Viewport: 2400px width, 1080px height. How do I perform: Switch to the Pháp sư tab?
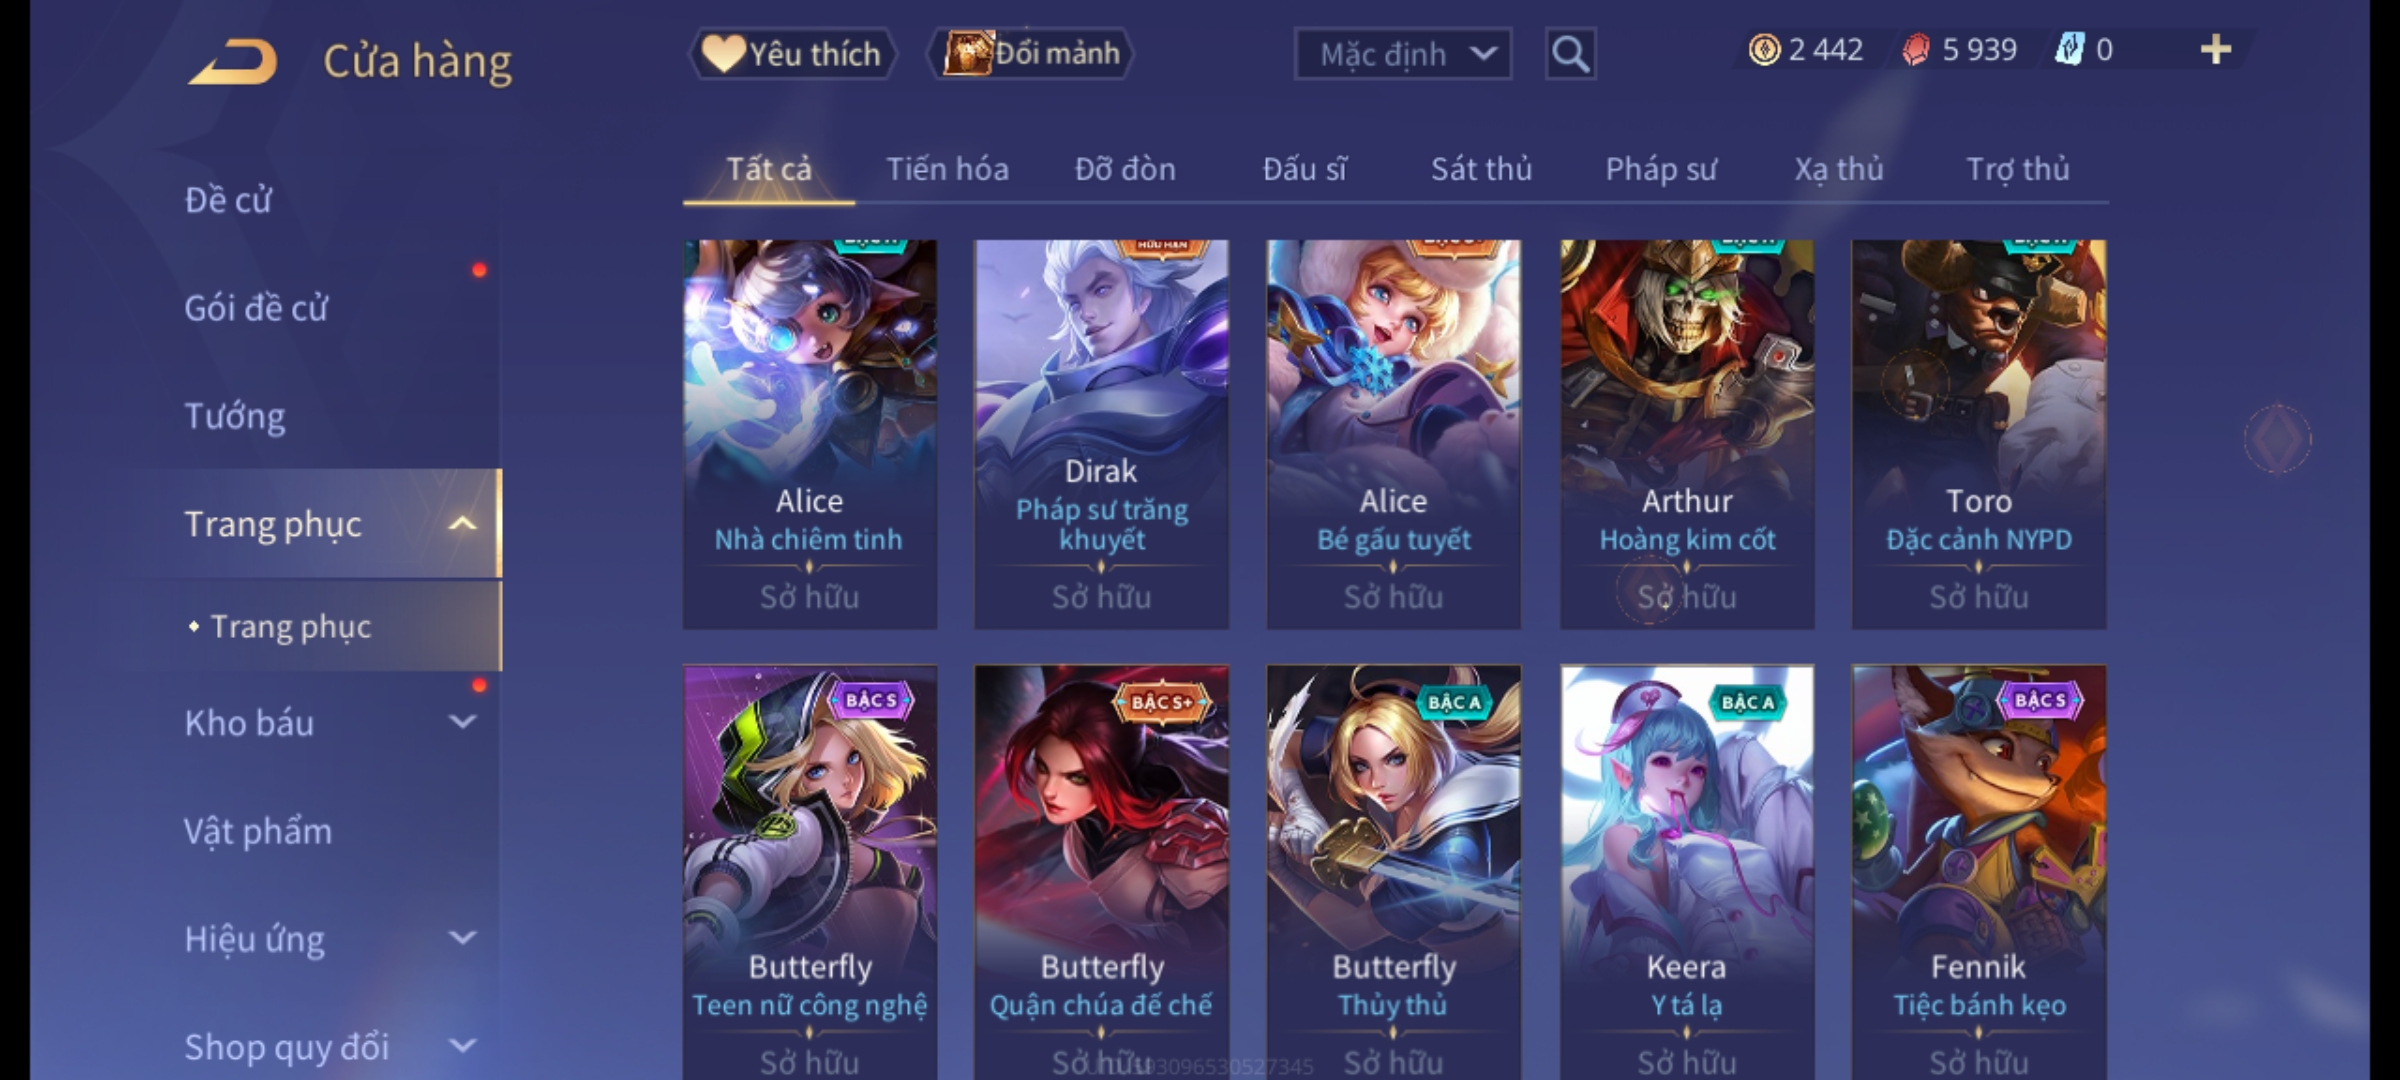tap(1661, 169)
